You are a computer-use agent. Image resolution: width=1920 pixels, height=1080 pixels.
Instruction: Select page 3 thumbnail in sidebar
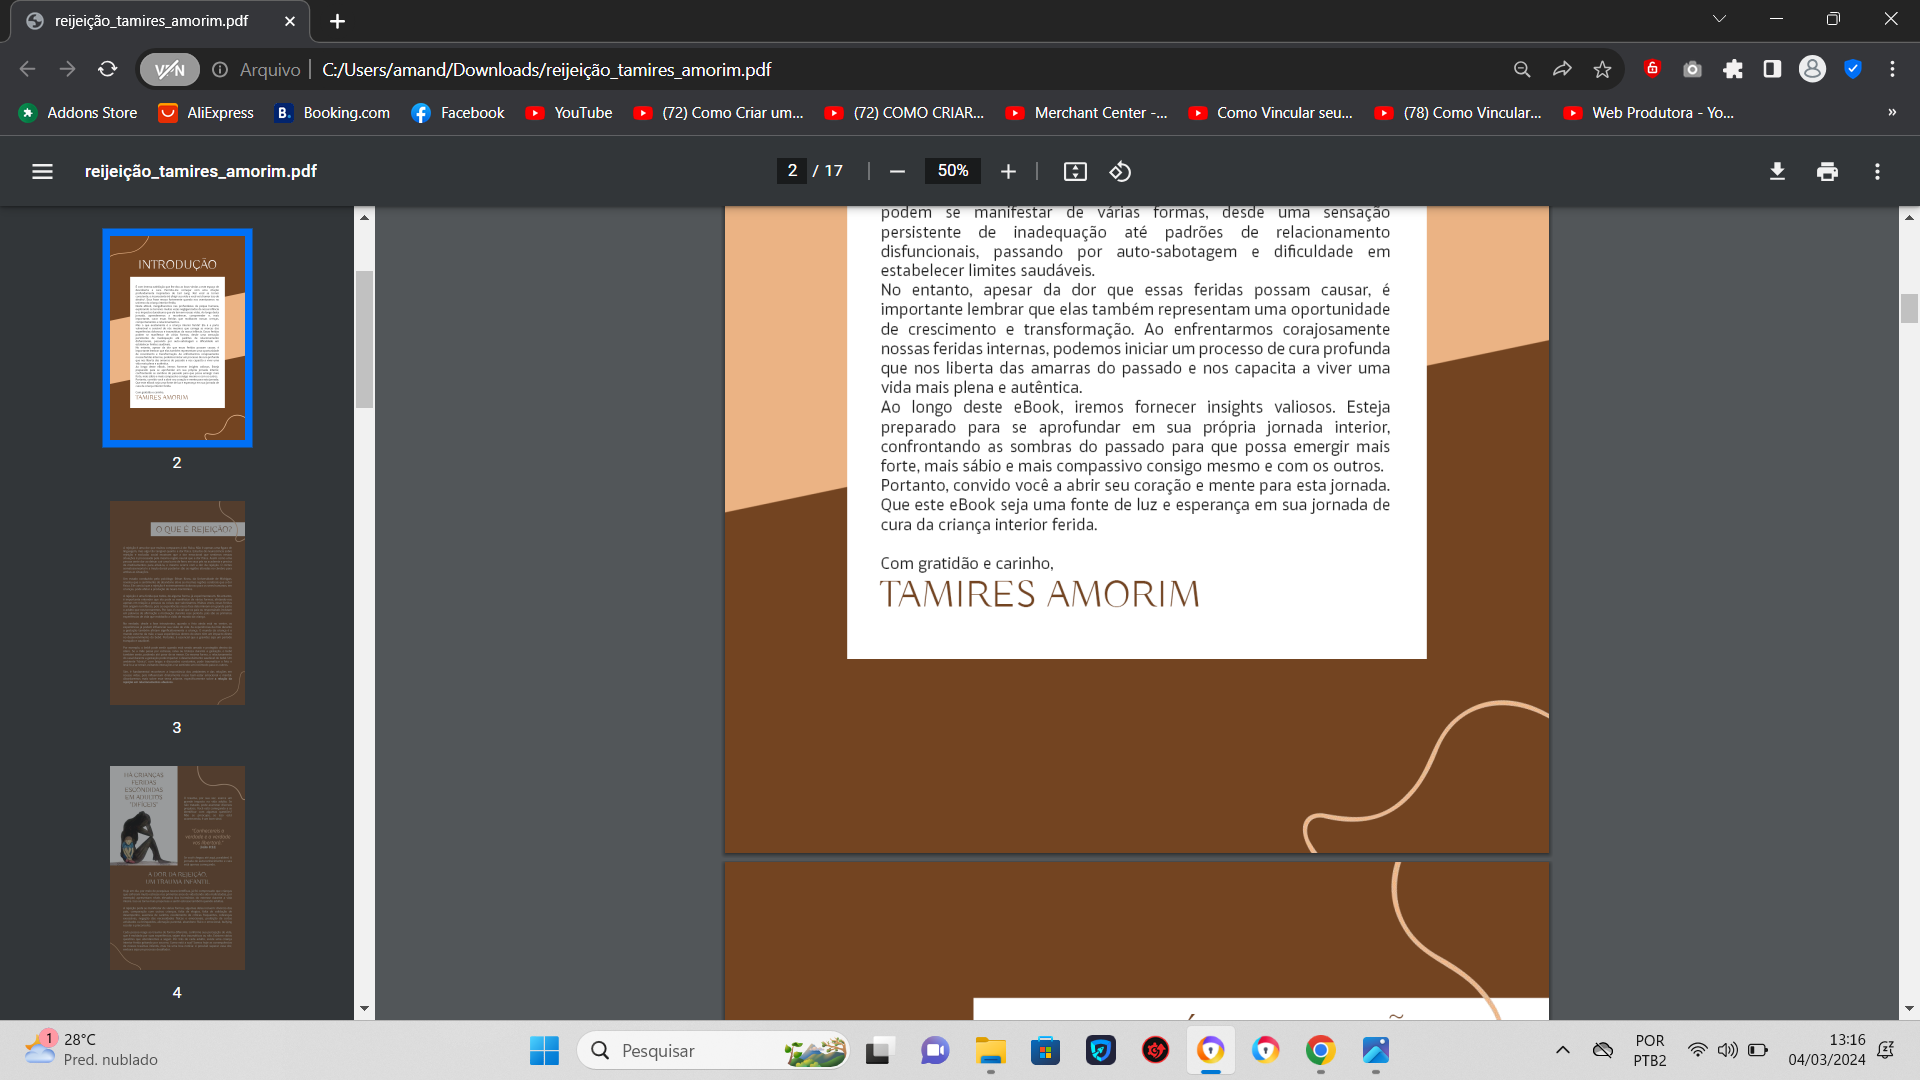click(x=177, y=603)
